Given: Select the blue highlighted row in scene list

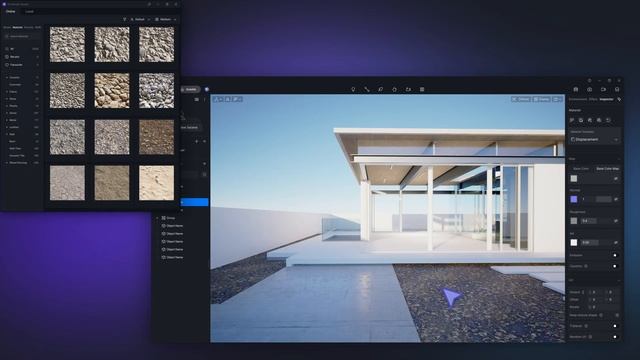Looking at the screenshot, I should click(194, 202).
